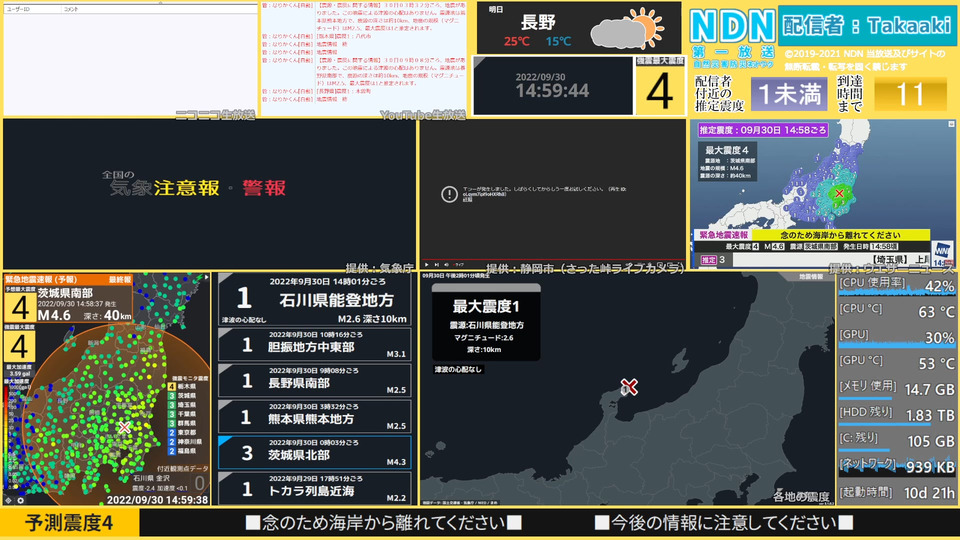Screen dimensions: 960x540
Task: Select 胆振地方中東部 M3.1 earthquake row
Action: click(315, 345)
